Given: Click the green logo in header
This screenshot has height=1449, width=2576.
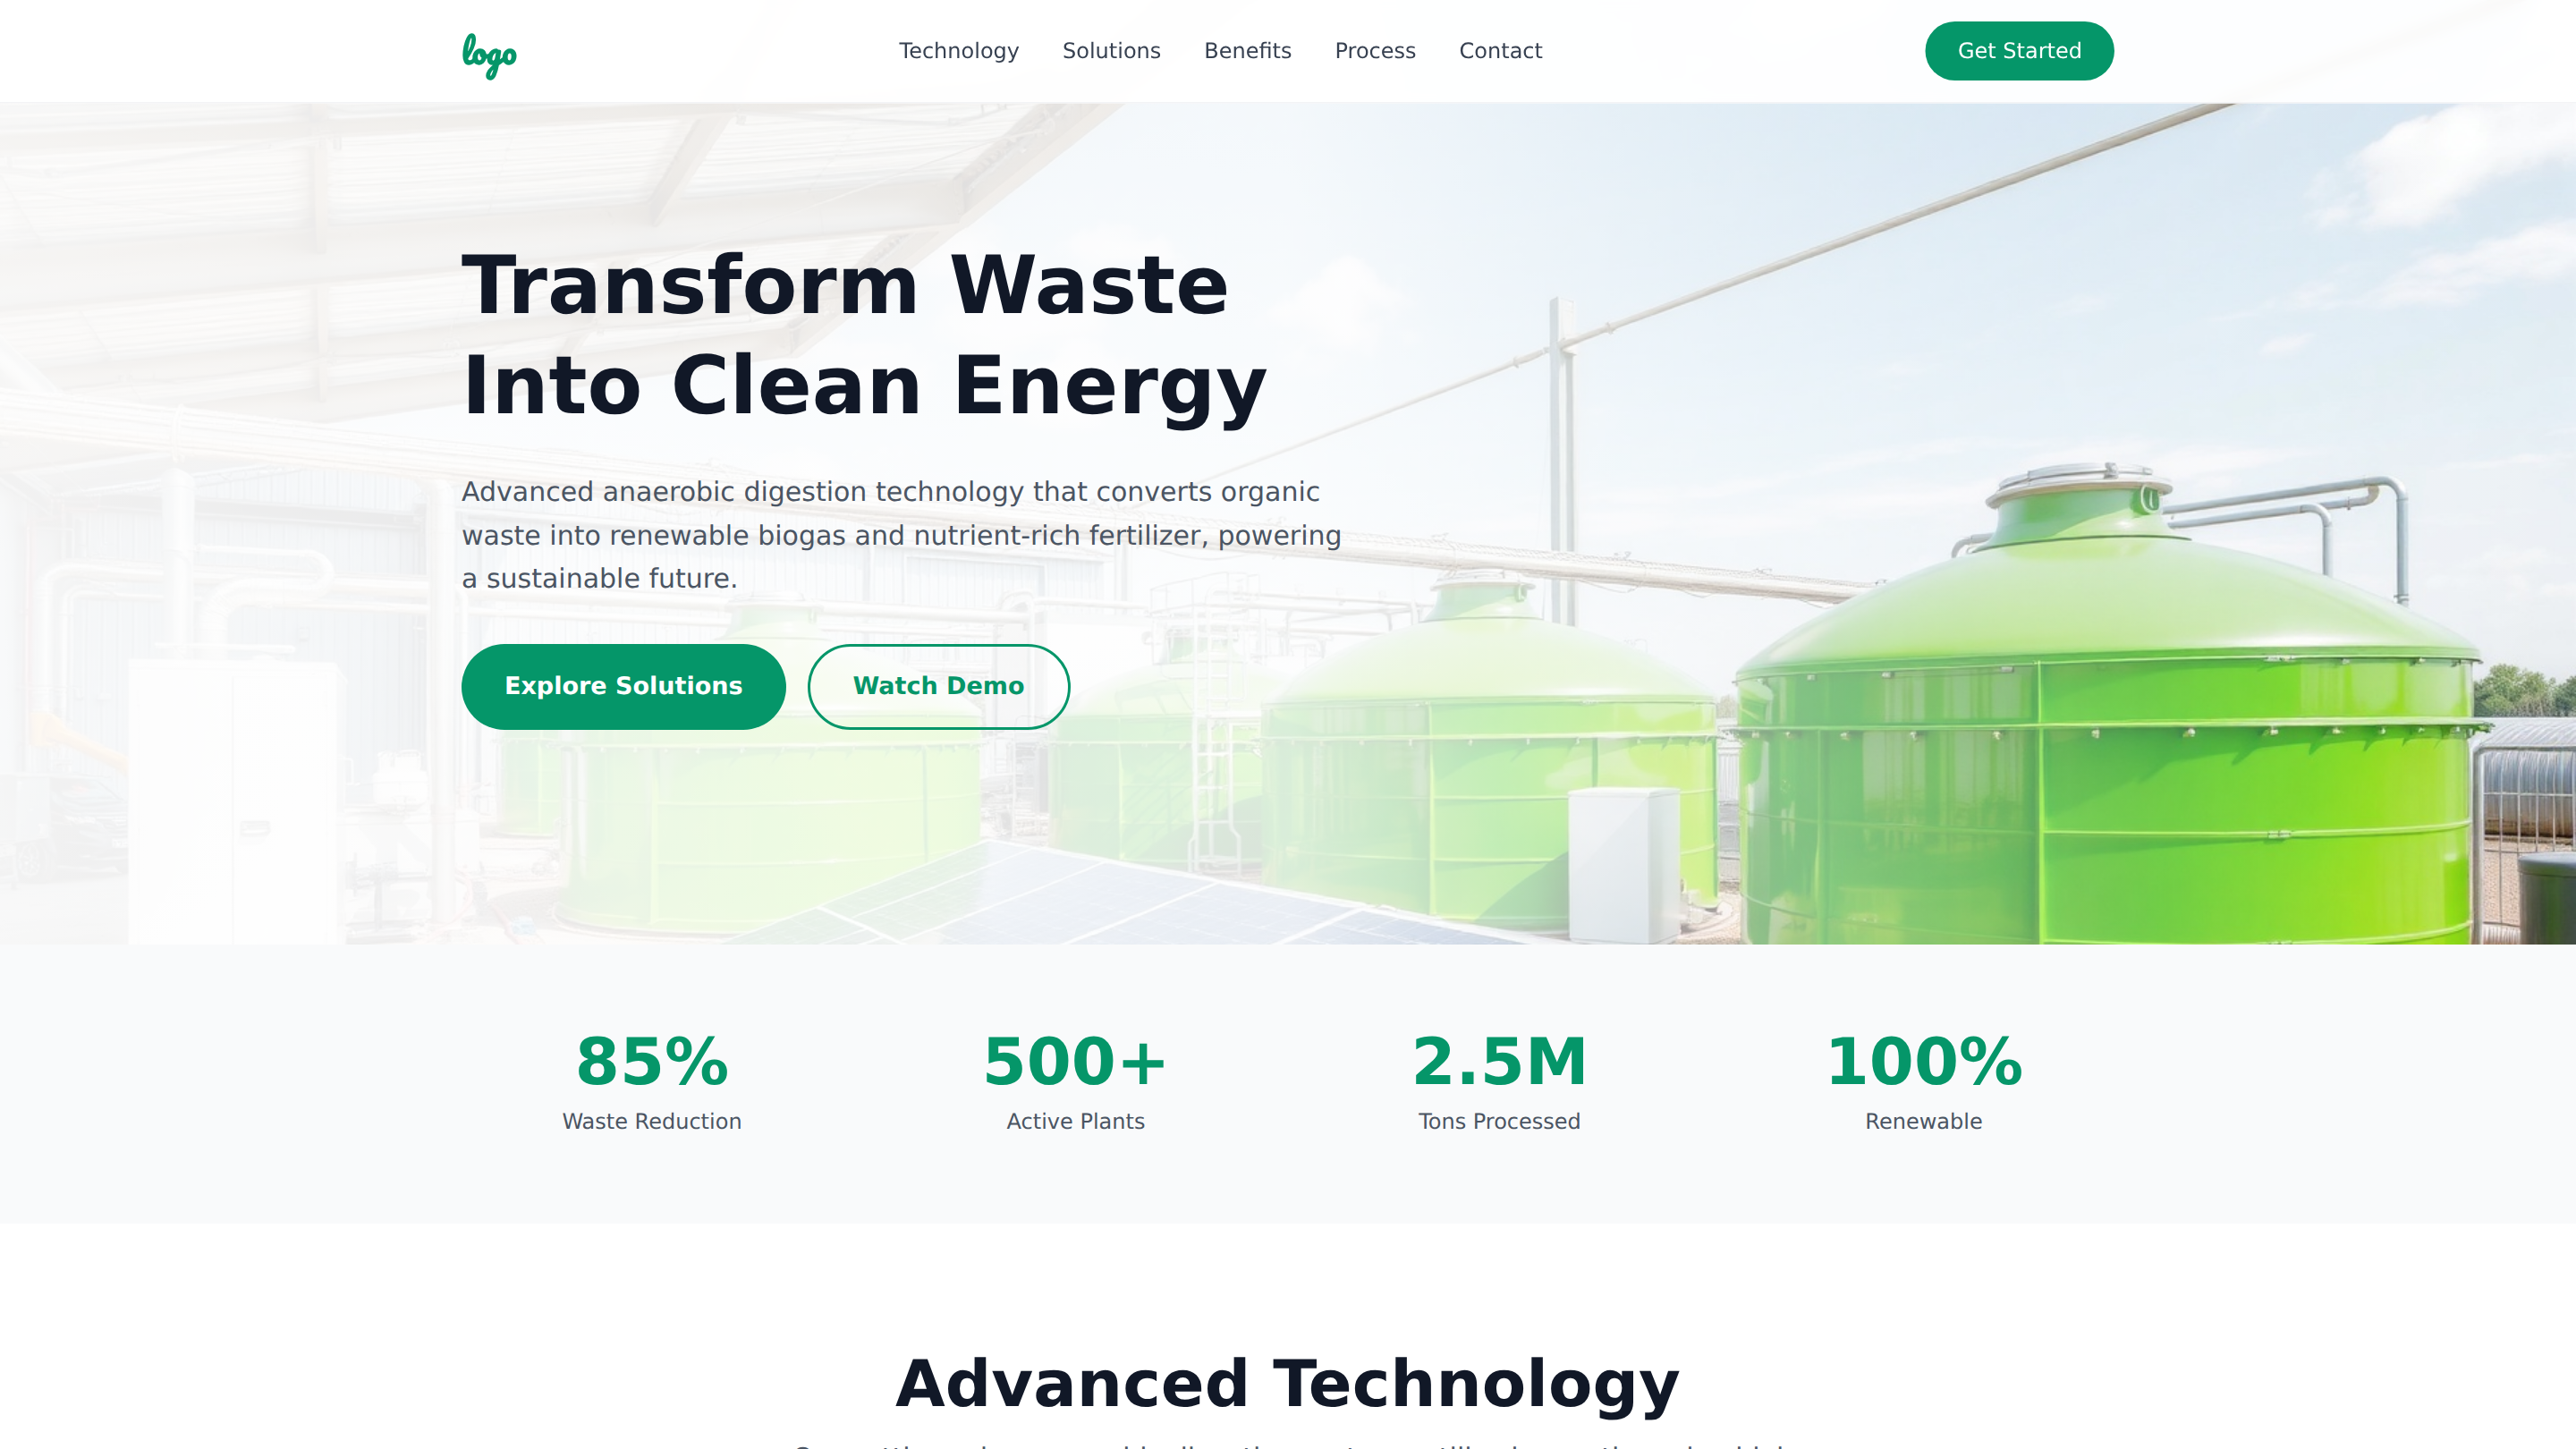Looking at the screenshot, I should 489,54.
